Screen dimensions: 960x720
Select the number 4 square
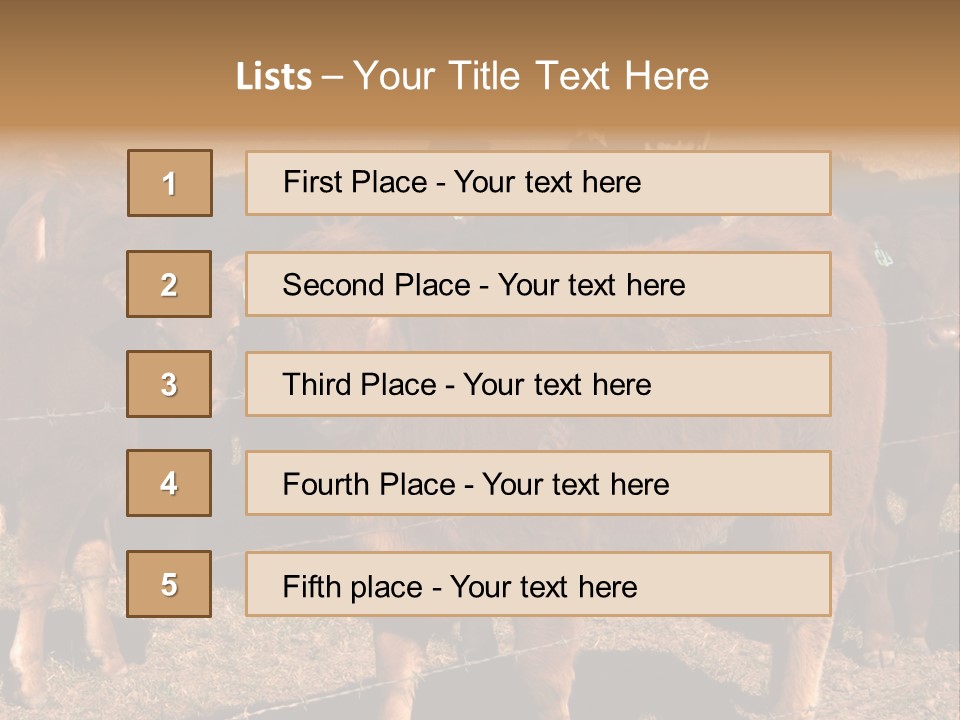pyautogui.click(x=169, y=483)
